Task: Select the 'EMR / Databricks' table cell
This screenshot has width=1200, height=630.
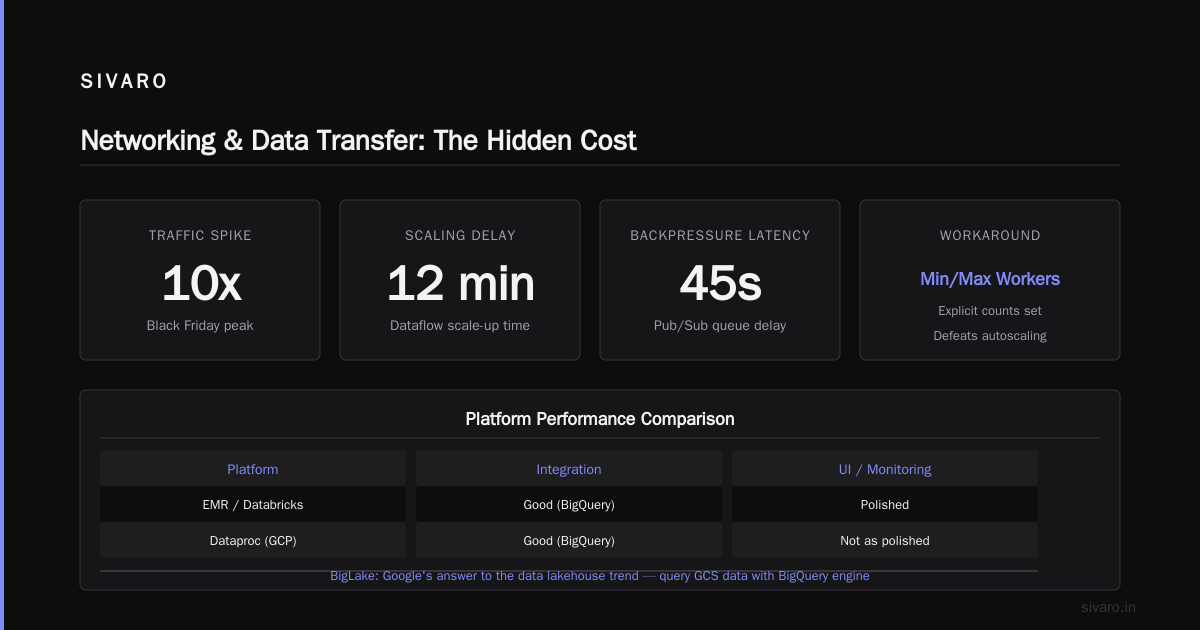Action: 253,505
